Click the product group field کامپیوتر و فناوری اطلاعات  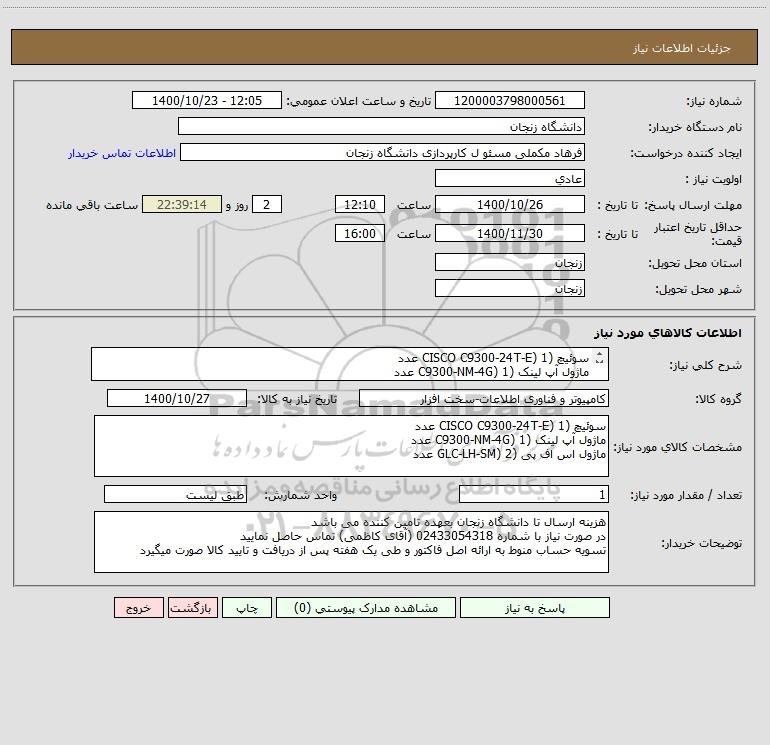pyautogui.click(x=484, y=398)
